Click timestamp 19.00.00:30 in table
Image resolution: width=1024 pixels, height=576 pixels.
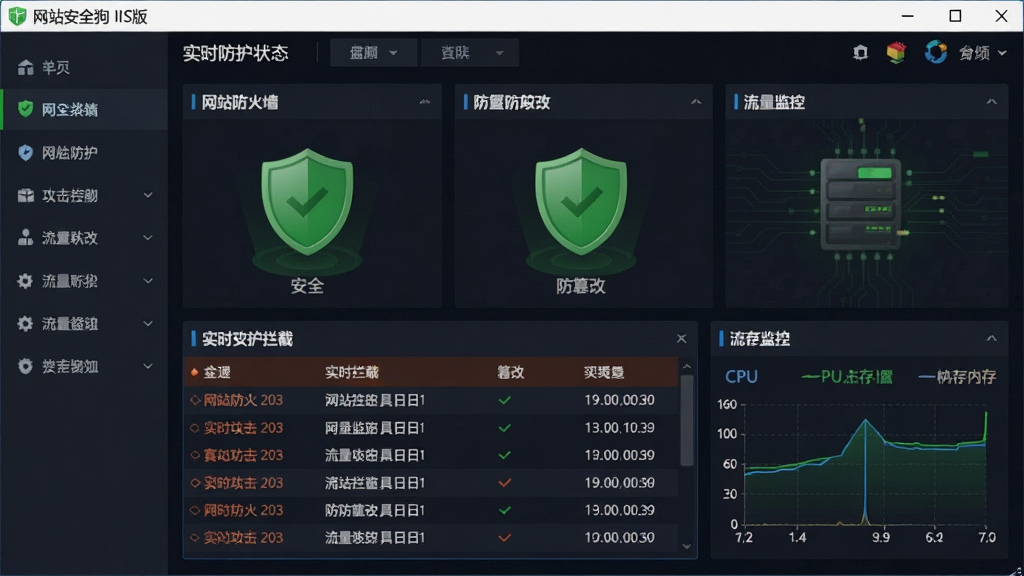click(619, 400)
